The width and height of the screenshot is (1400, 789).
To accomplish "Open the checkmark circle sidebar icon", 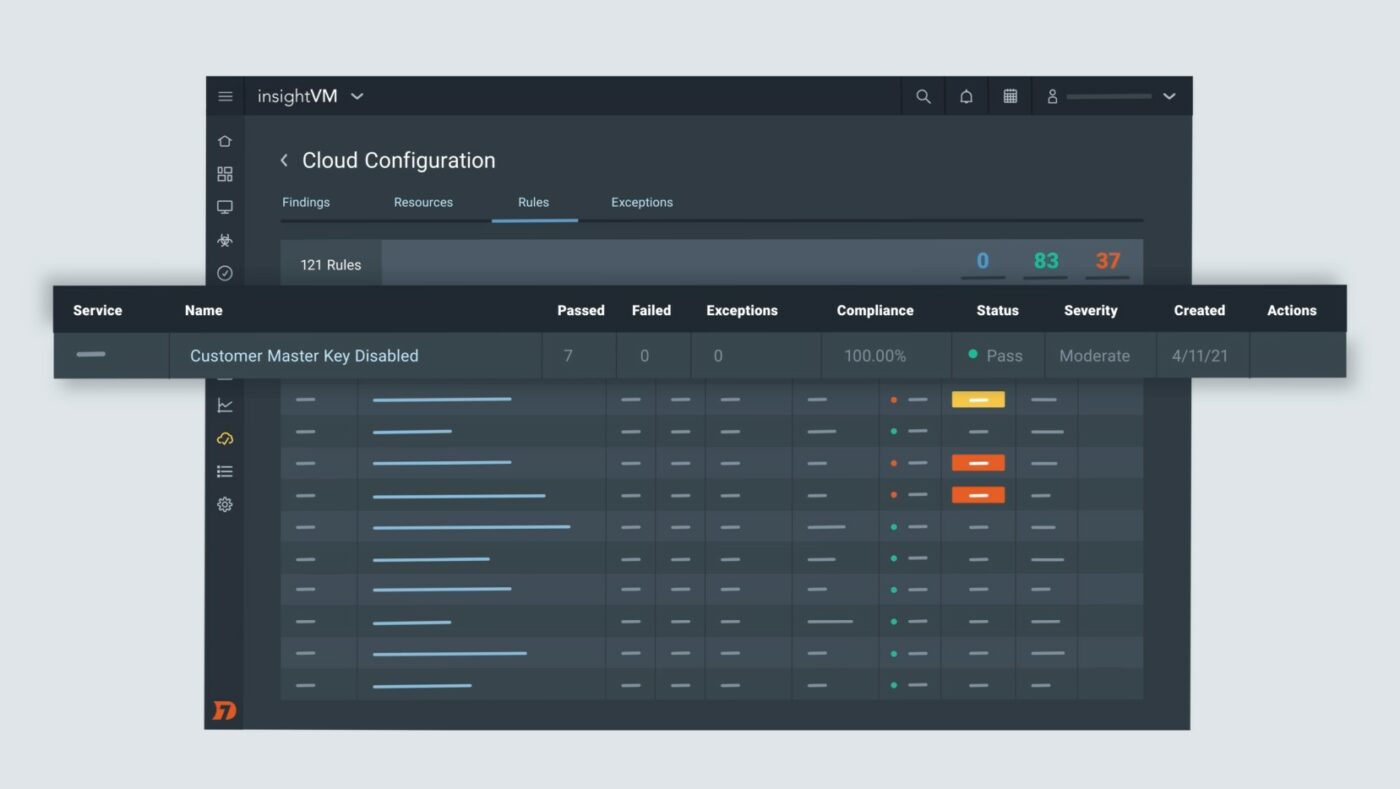I will pyautogui.click(x=225, y=273).
